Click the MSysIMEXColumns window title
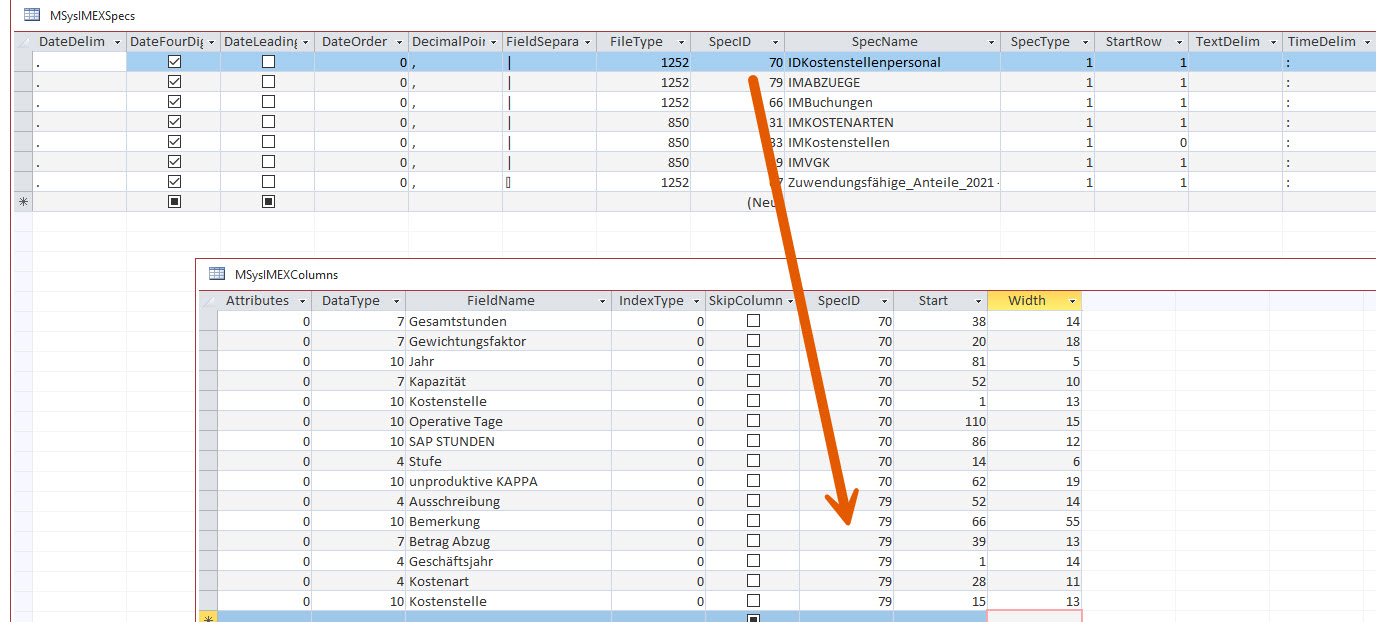 (286, 274)
